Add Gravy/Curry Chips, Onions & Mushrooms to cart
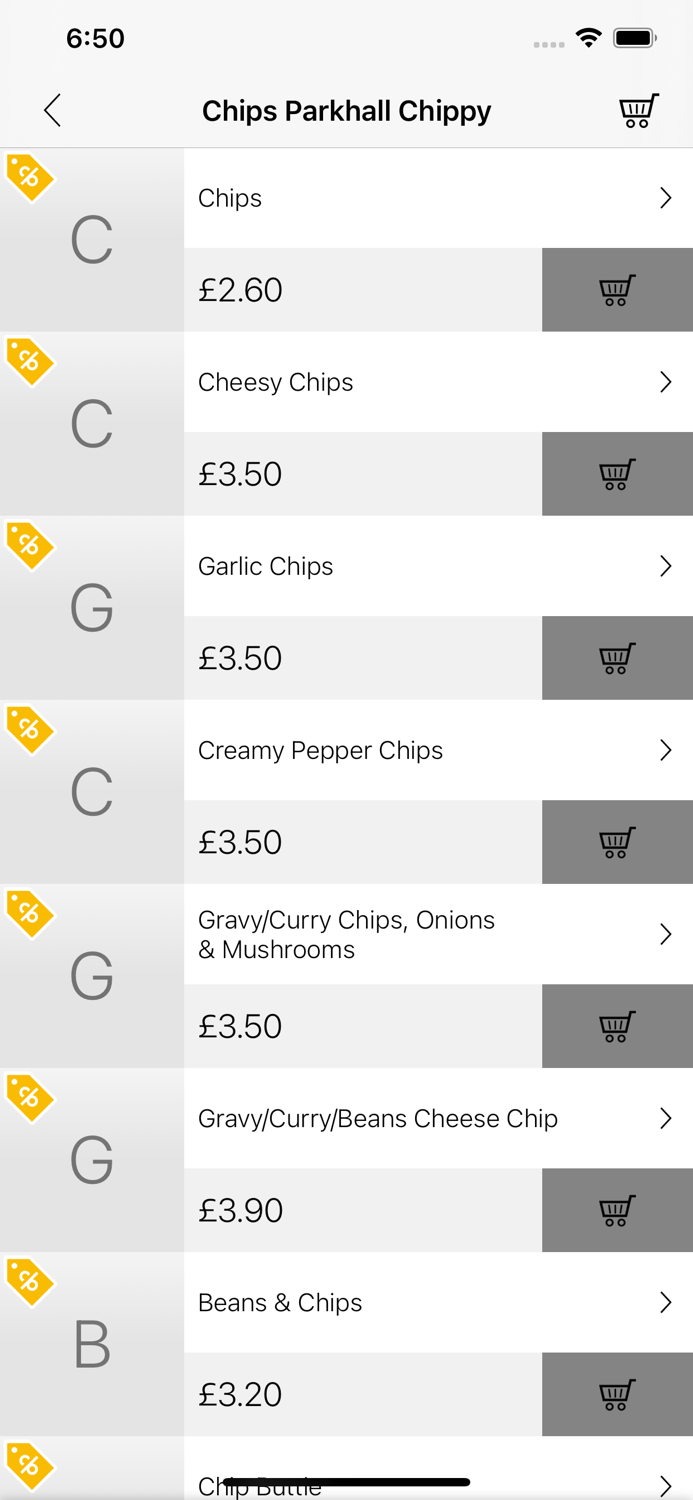 615,1026
